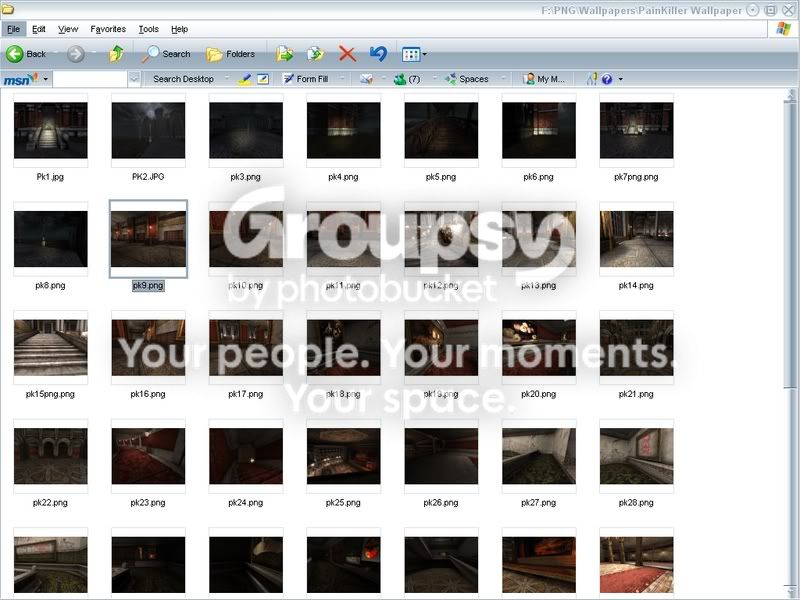Go up one folder level

[116, 54]
